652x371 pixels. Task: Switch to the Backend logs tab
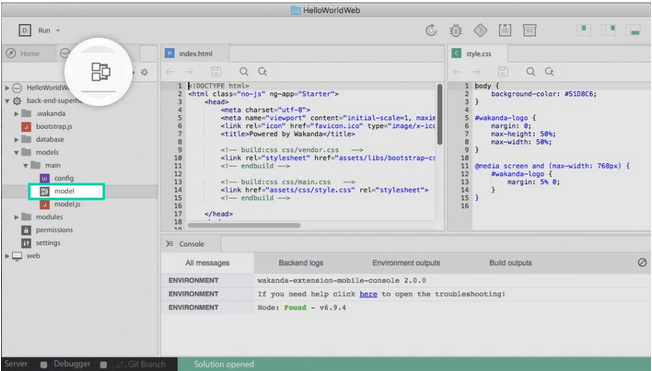[301, 263]
